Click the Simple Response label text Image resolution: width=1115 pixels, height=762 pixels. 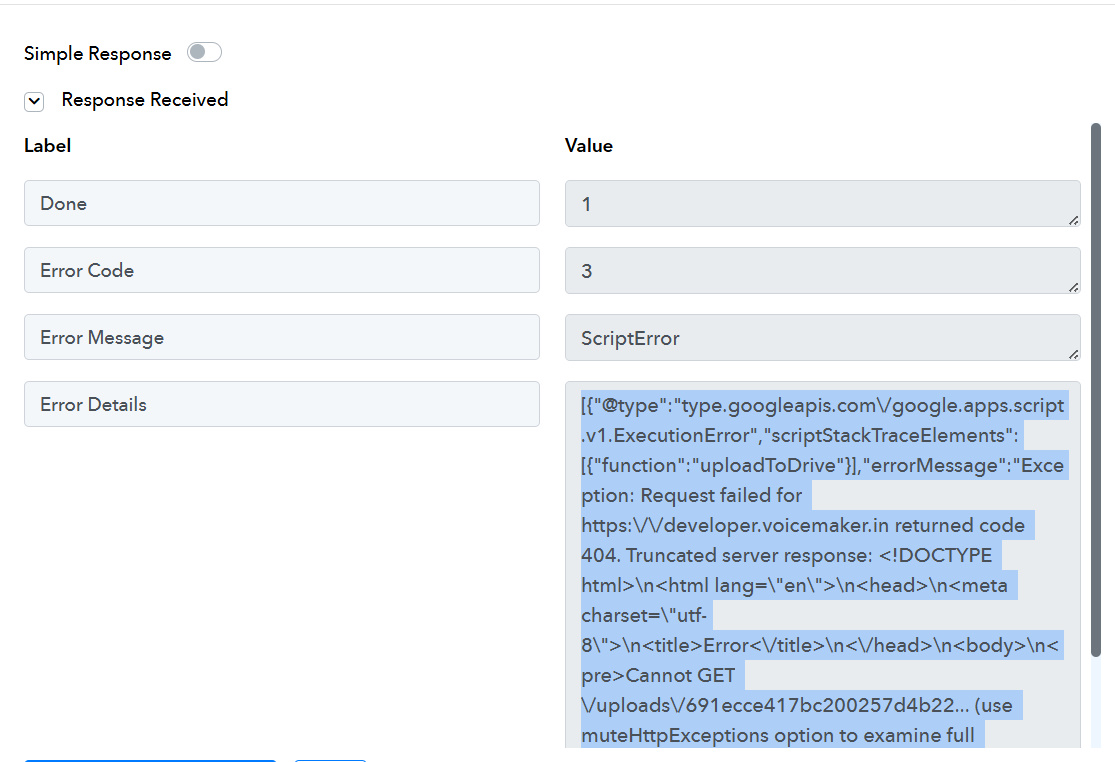click(97, 54)
